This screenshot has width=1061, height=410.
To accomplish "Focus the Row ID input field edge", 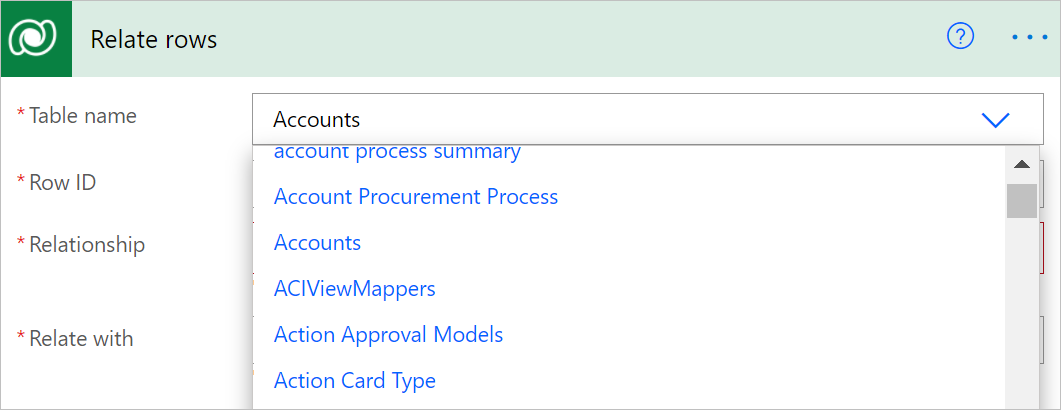I will (1041, 182).
